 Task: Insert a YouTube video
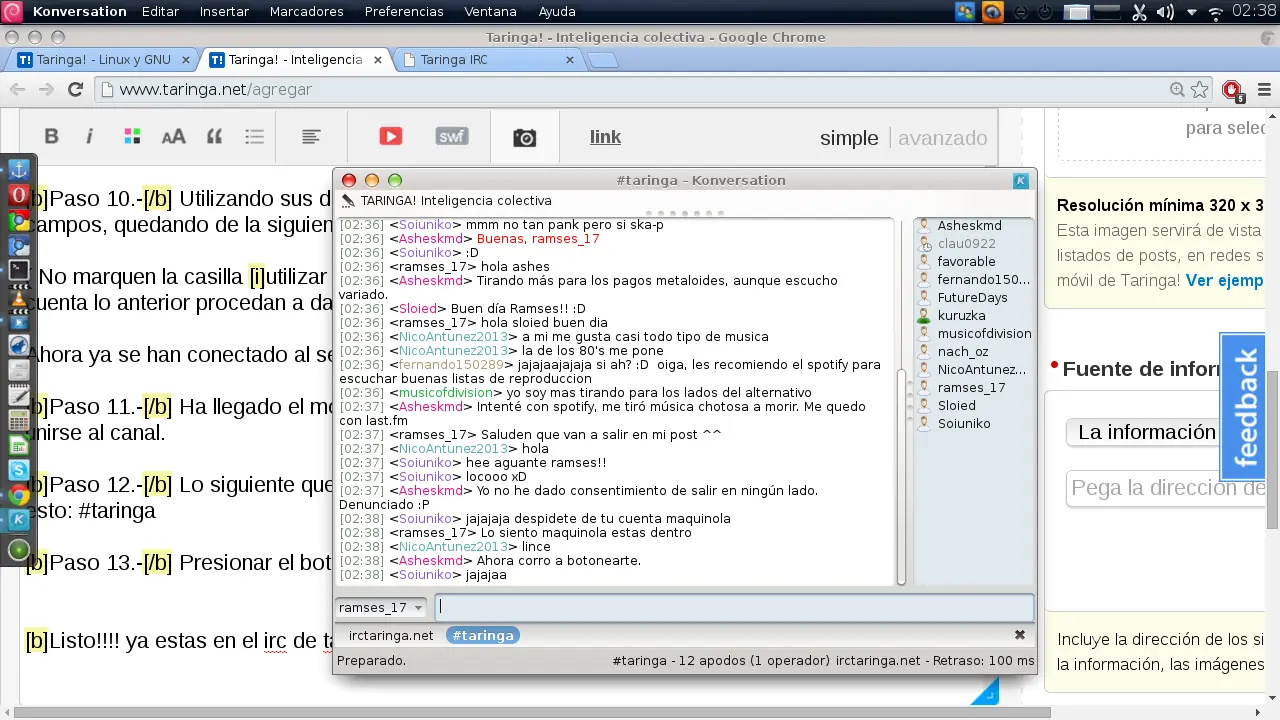coord(390,137)
